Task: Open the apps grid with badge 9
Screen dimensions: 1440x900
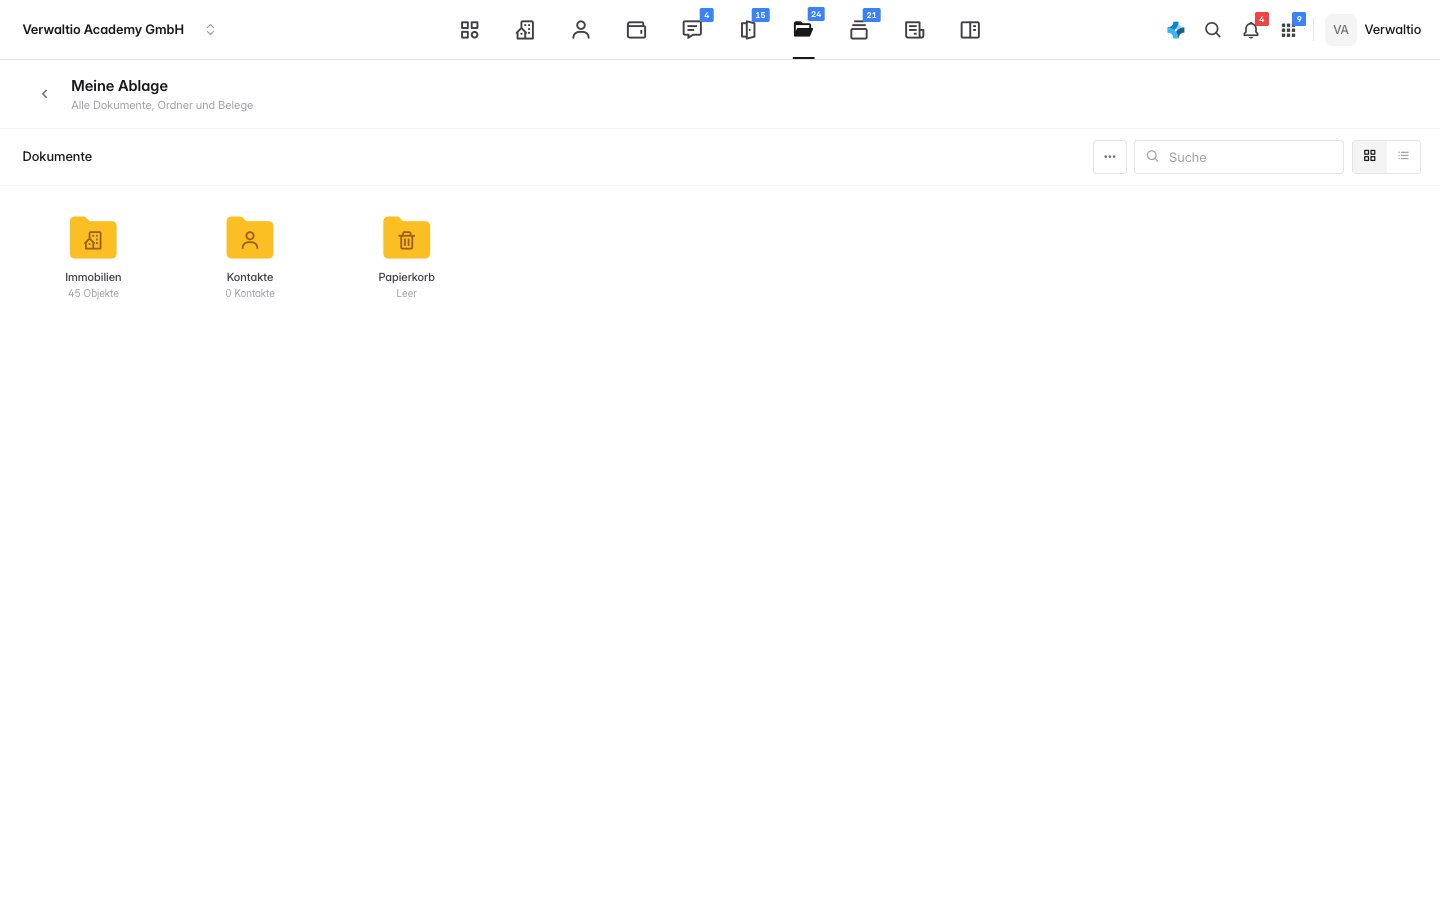Action: point(1289,30)
